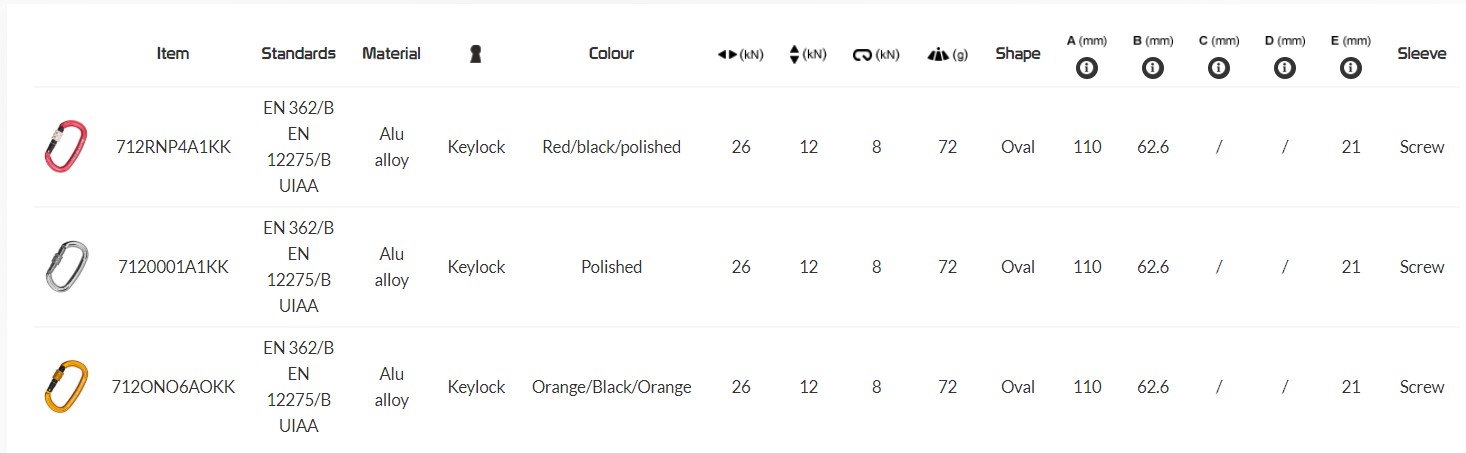Click the keylock symbol column header

click(476, 54)
